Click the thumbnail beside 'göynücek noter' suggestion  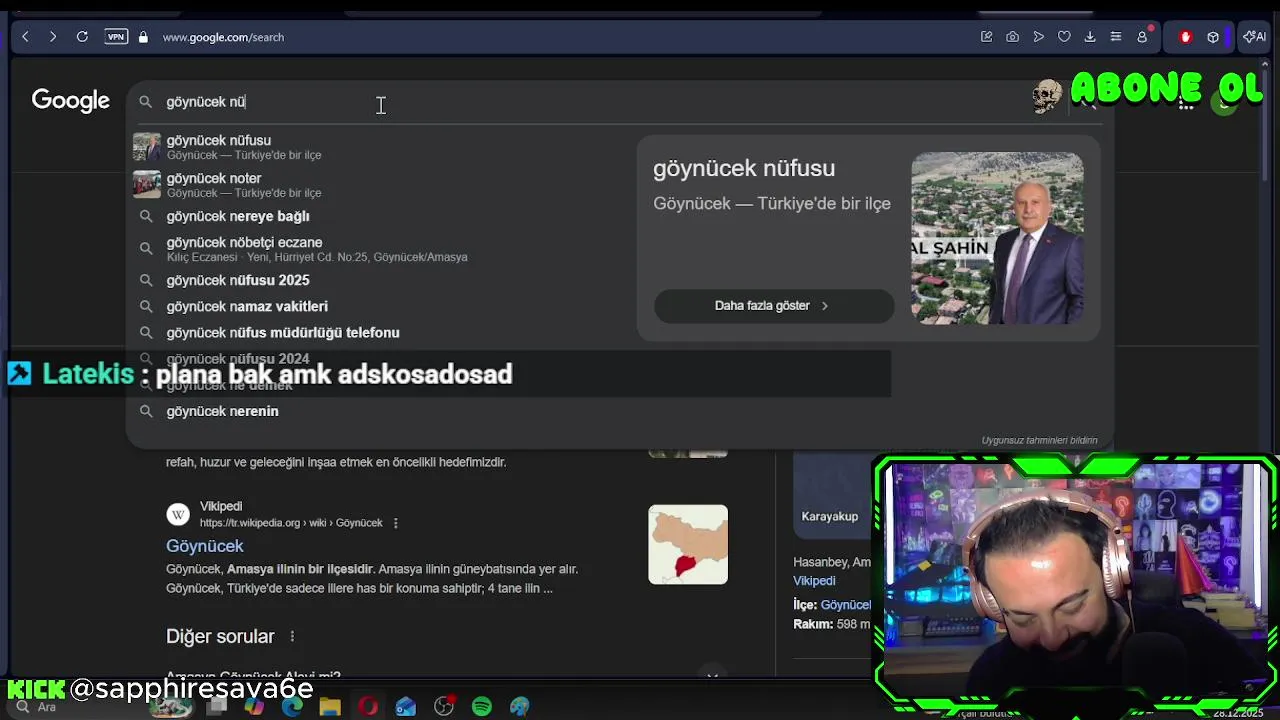147,185
